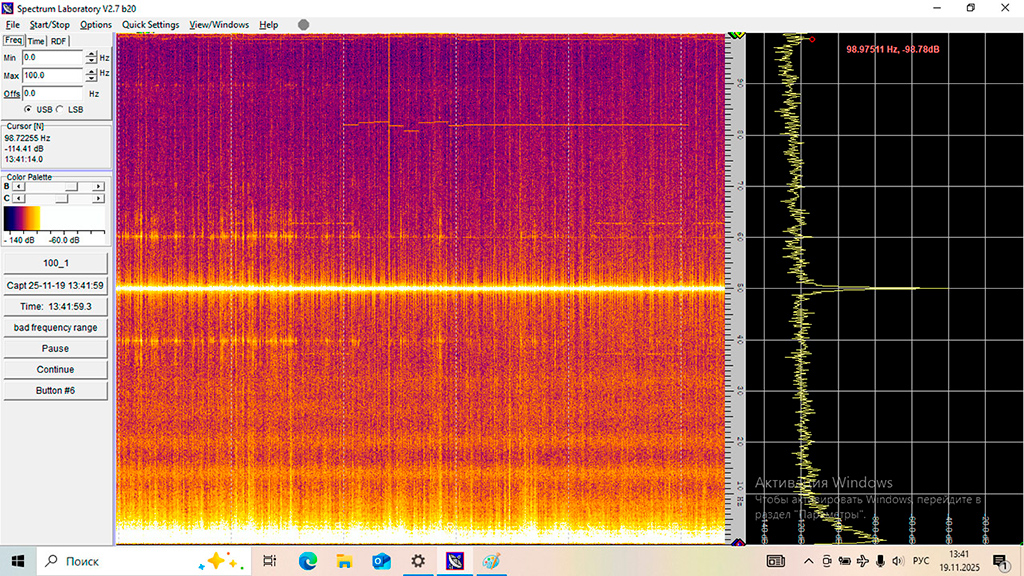
Task: Switch to the Time tab
Action: click(35, 41)
